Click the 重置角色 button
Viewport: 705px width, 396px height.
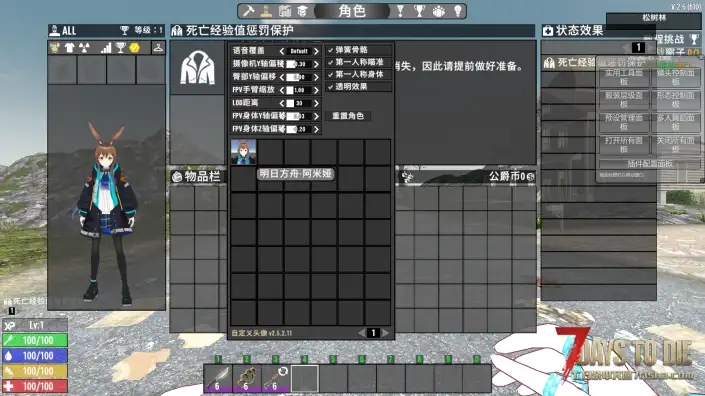click(x=348, y=116)
